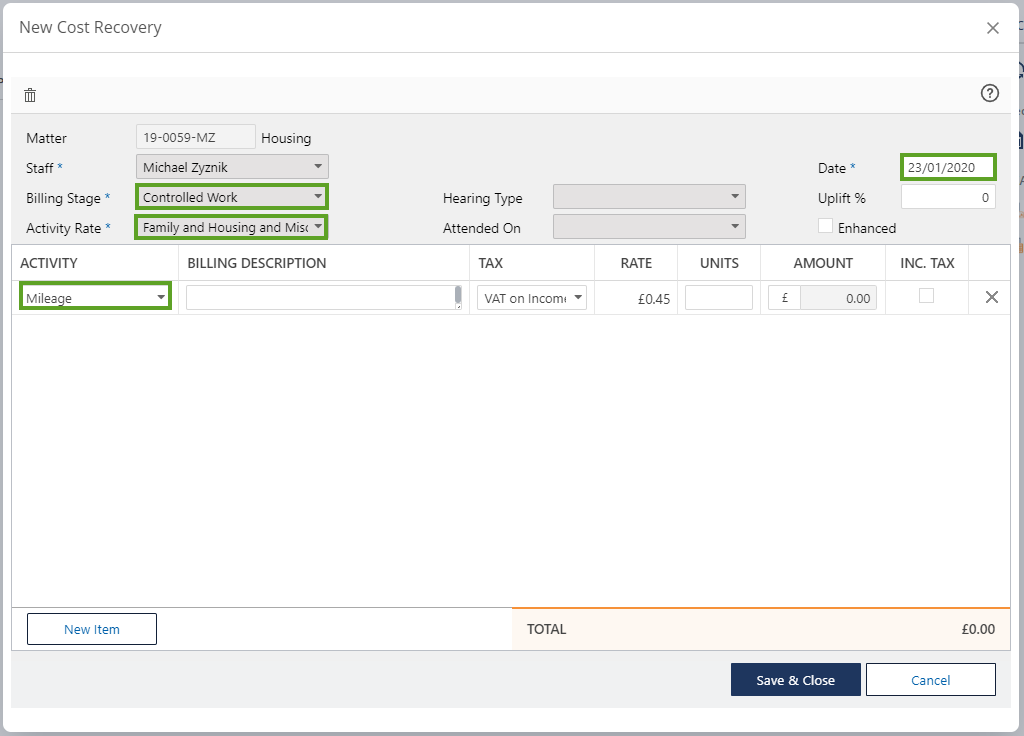Open the Activity Rate dropdown
This screenshot has height=736, width=1024.
point(231,227)
